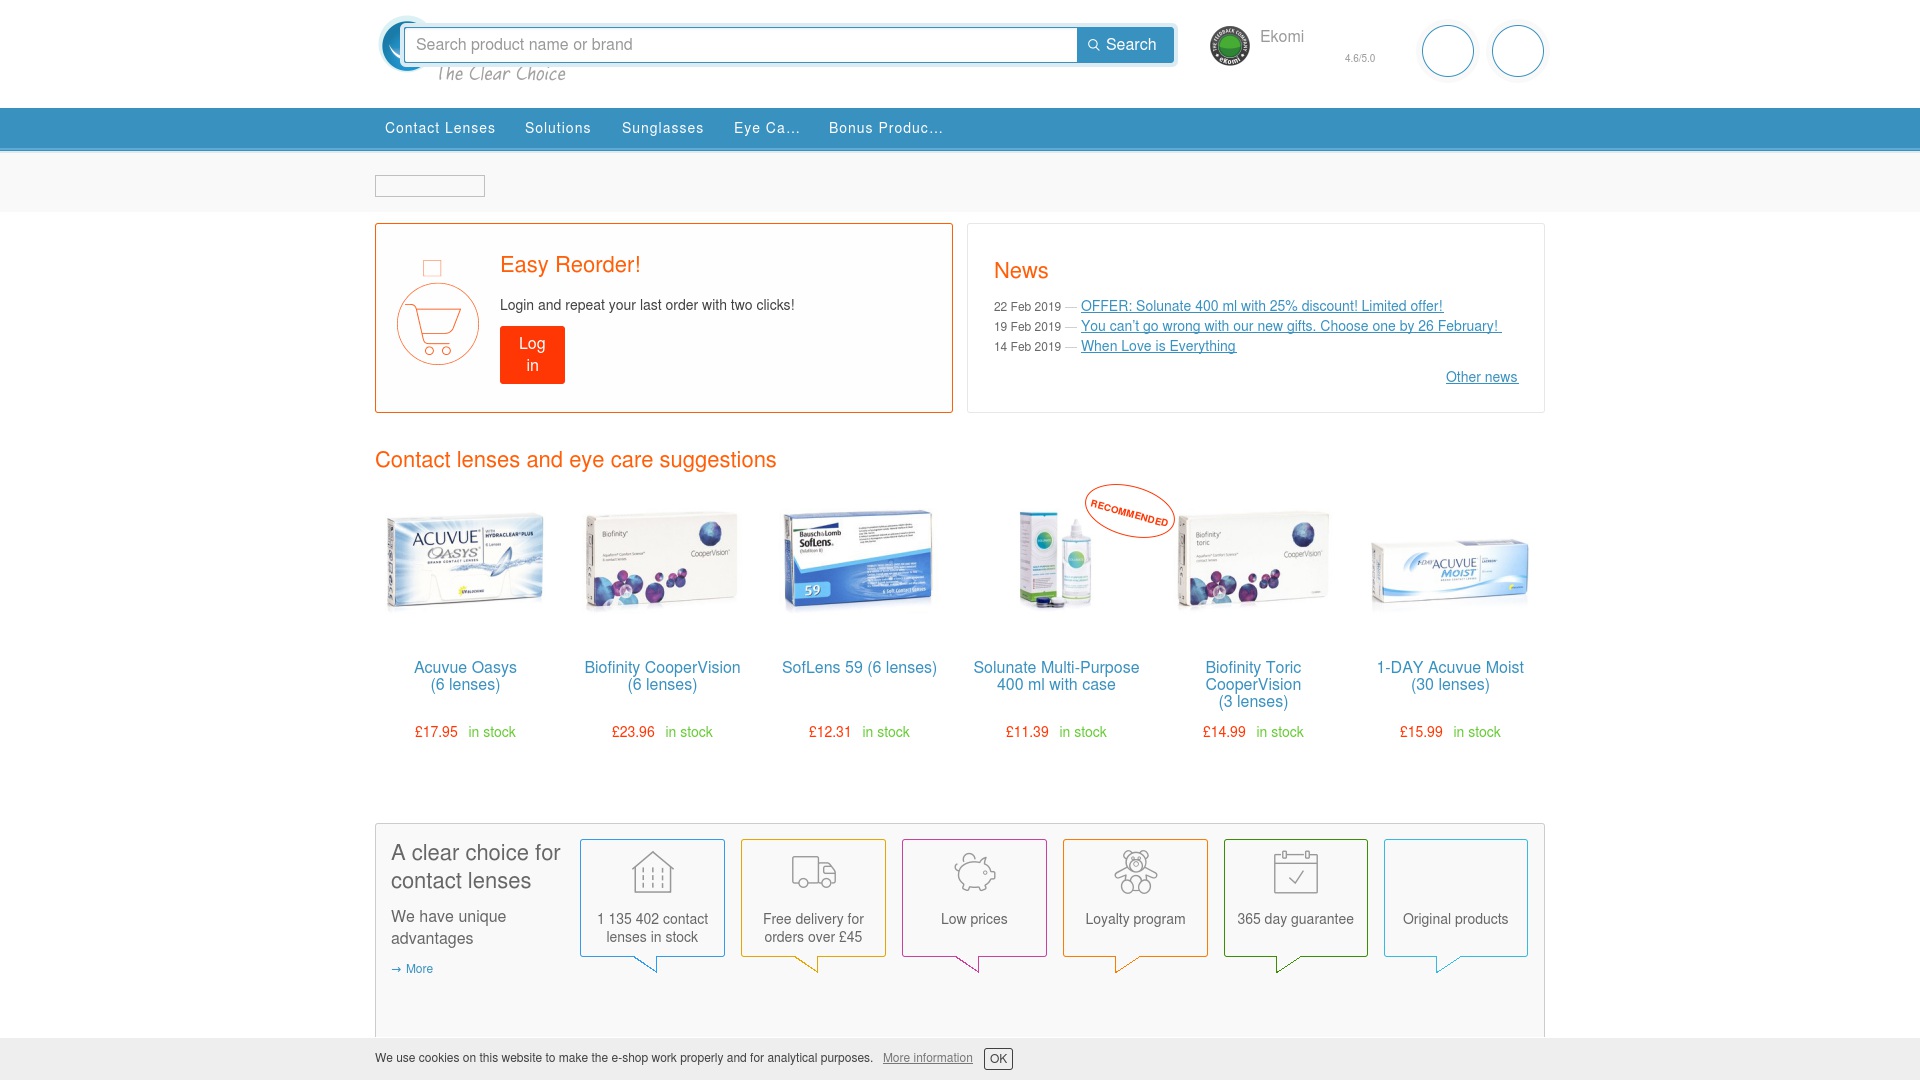The height and width of the screenshot is (1080, 1920).
Task: Click the 14 Feb 2019 news date
Action: (1027, 347)
